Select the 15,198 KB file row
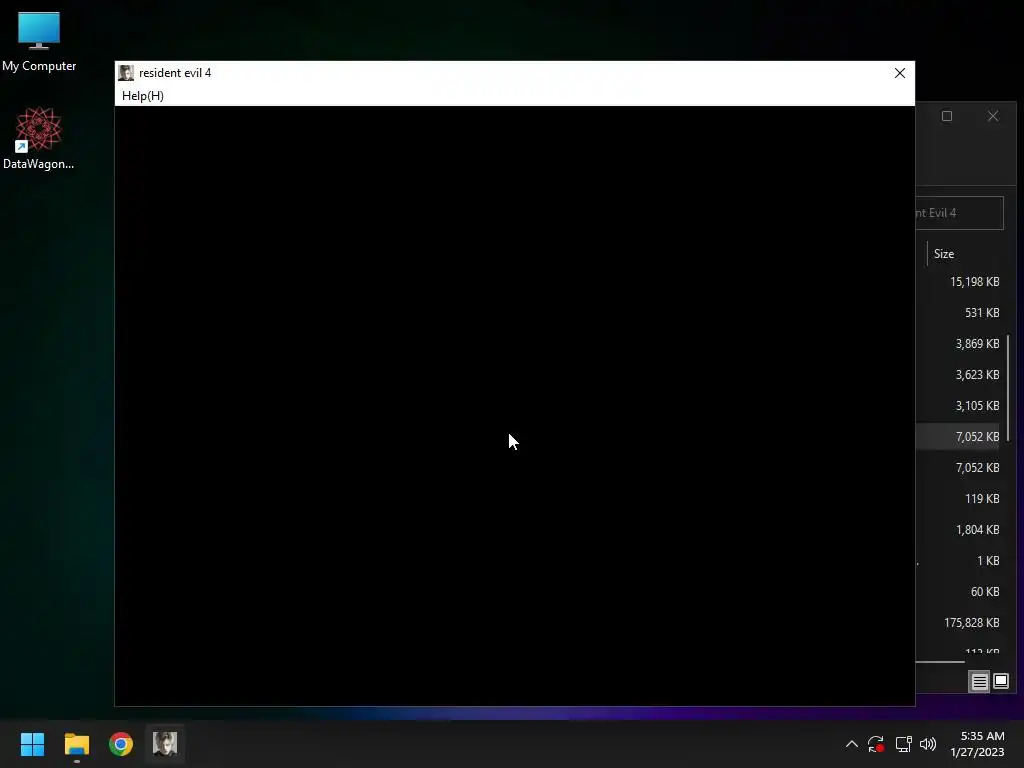This screenshot has width=1024, height=768. (x=959, y=282)
